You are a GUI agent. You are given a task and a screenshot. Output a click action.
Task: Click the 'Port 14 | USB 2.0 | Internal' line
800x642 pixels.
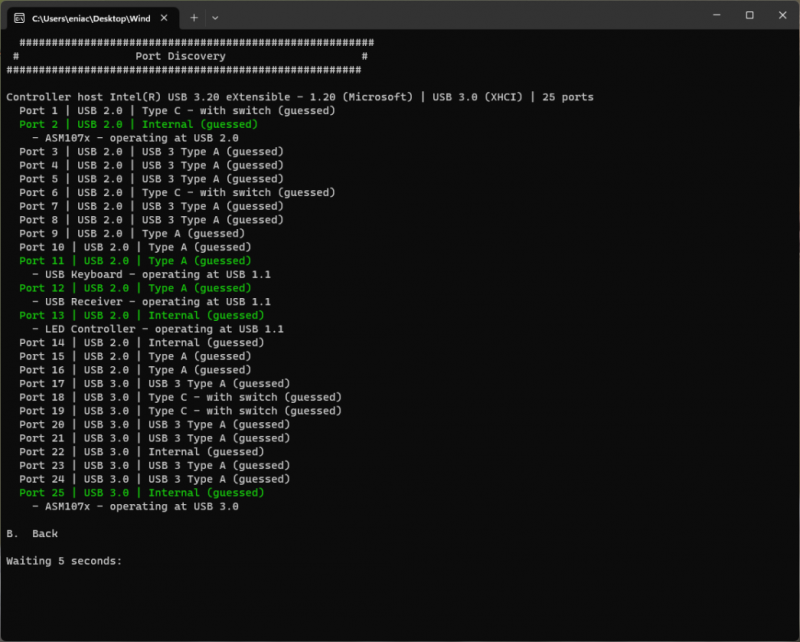[x=141, y=343]
